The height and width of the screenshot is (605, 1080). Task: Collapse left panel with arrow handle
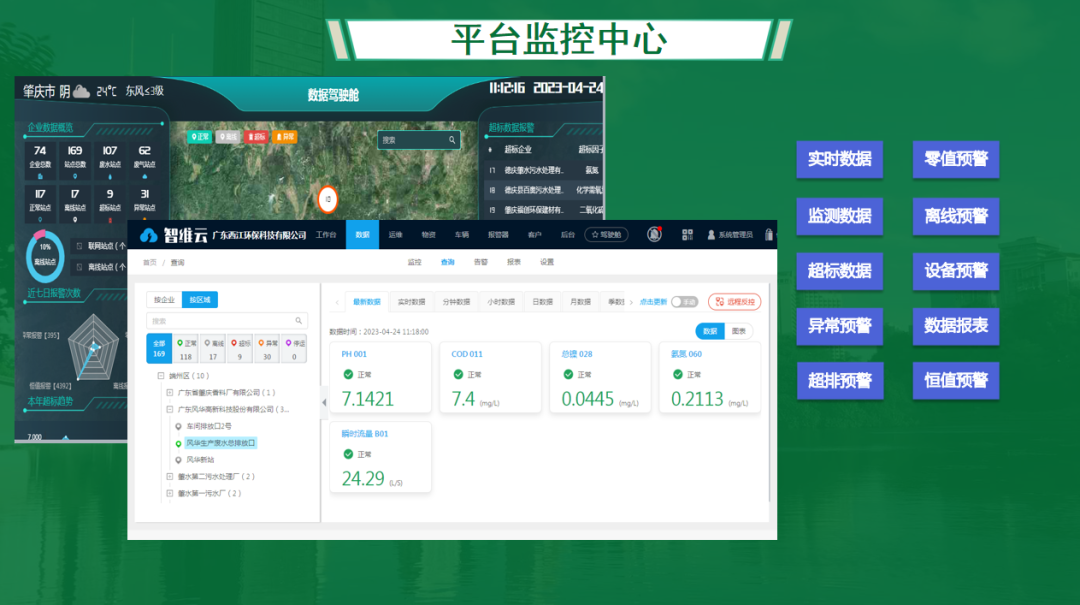(x=323, y=402)
